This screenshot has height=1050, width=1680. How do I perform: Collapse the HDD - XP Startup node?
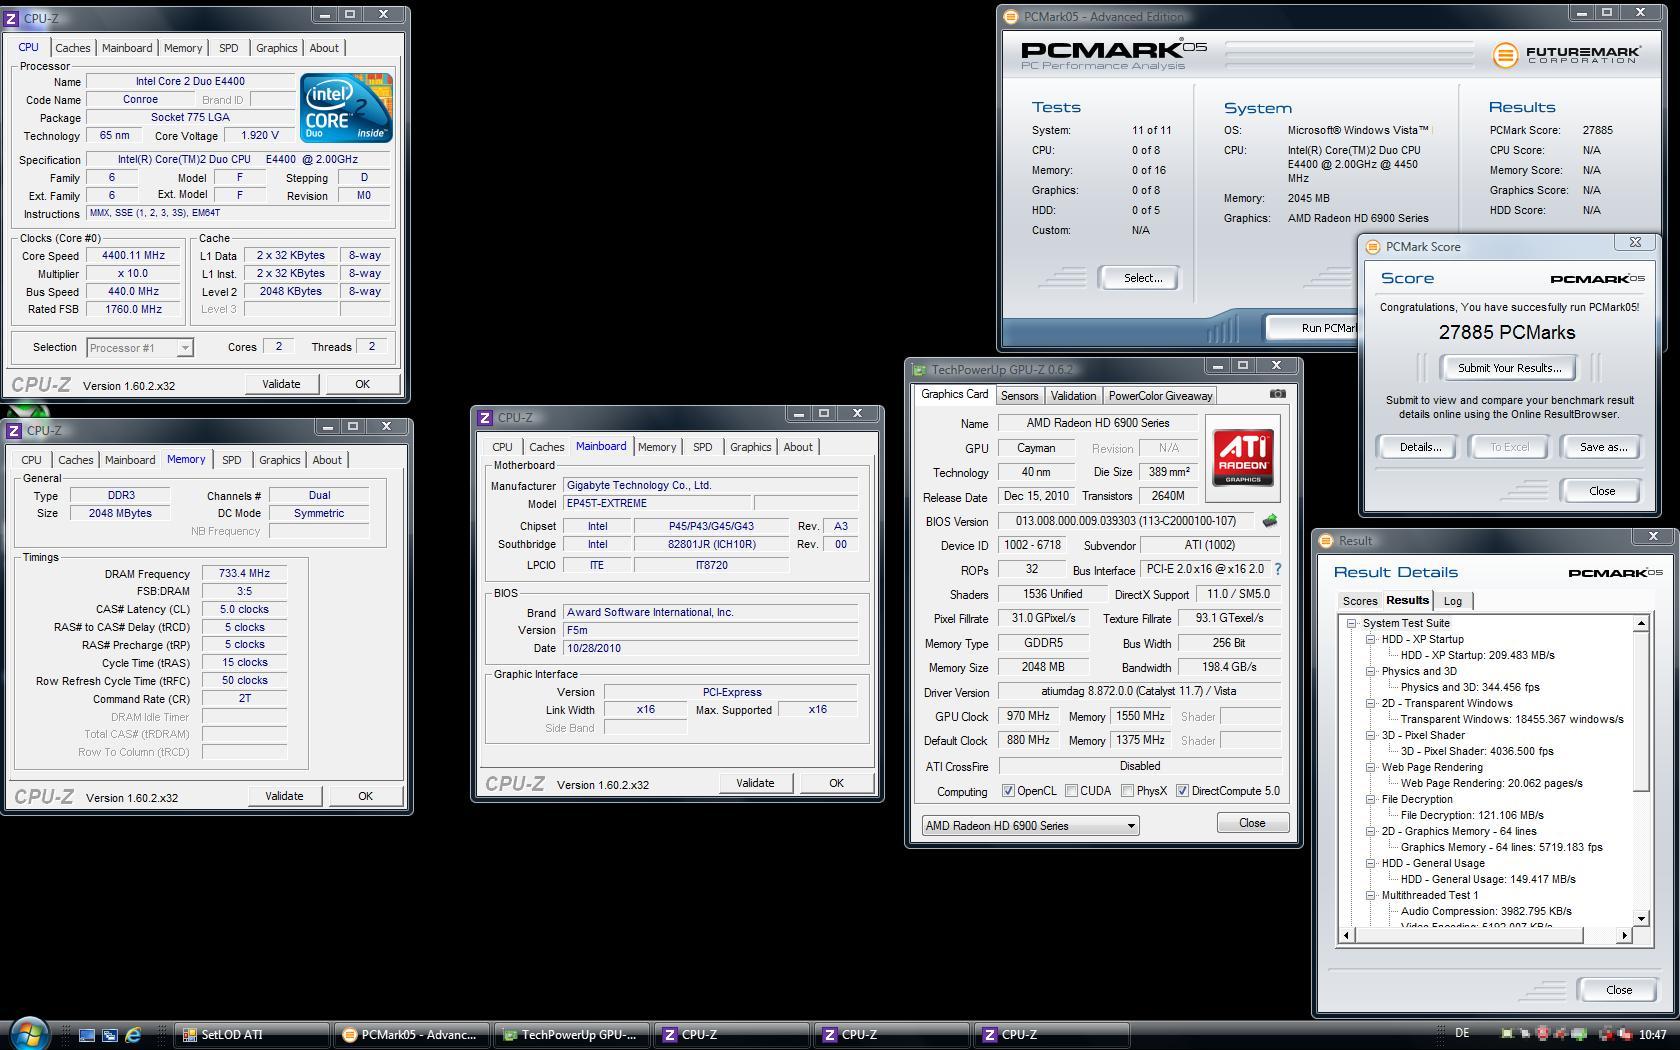tap(1371, 639)
